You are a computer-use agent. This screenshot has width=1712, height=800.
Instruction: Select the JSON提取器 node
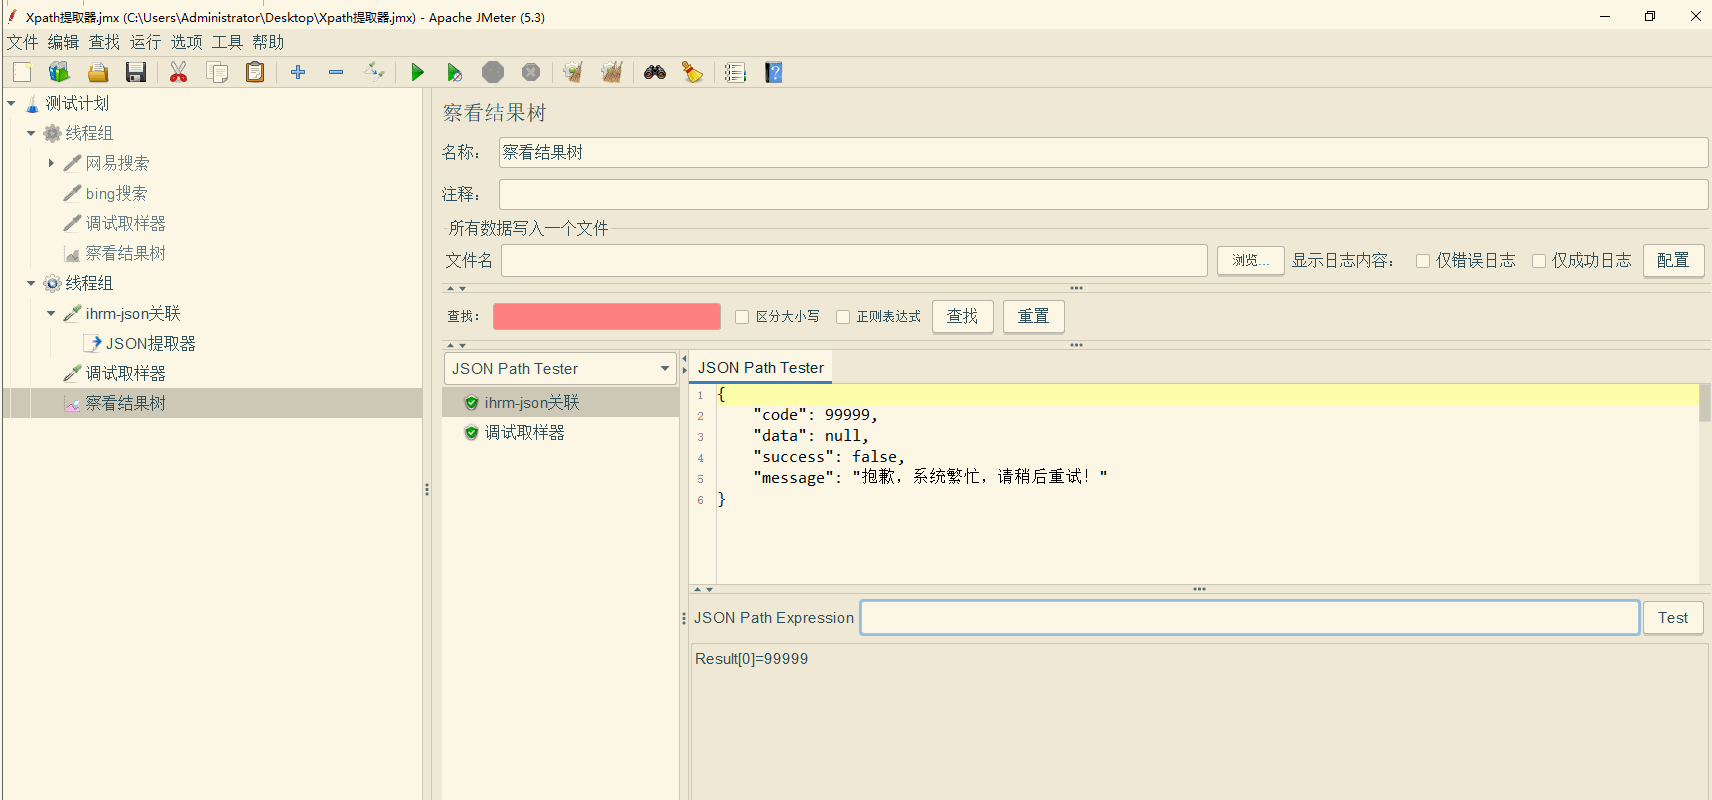(x=151, y=343)
